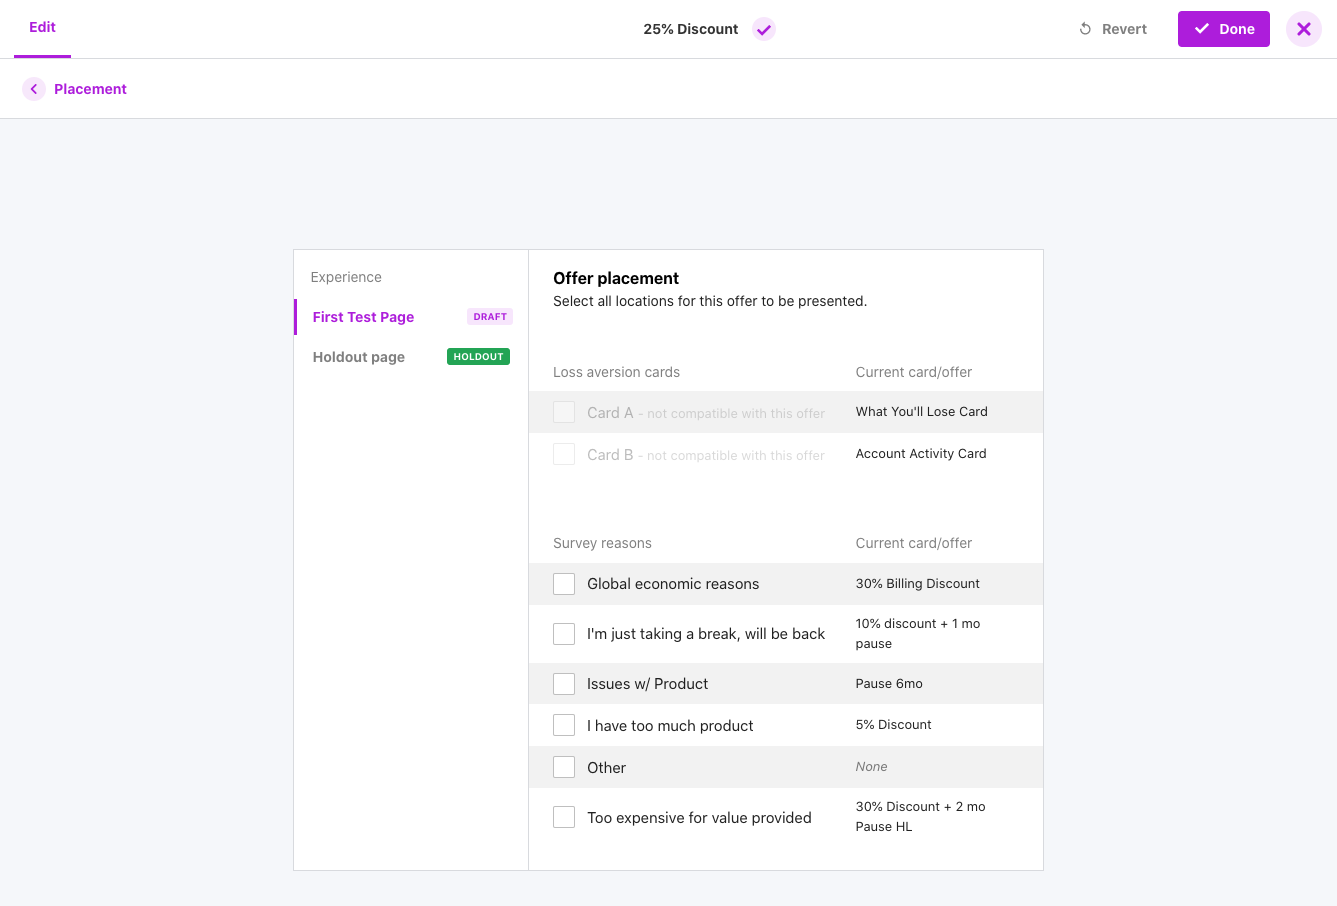
Task: Click the disabled Card A checkbox
Action: point(564,412)
